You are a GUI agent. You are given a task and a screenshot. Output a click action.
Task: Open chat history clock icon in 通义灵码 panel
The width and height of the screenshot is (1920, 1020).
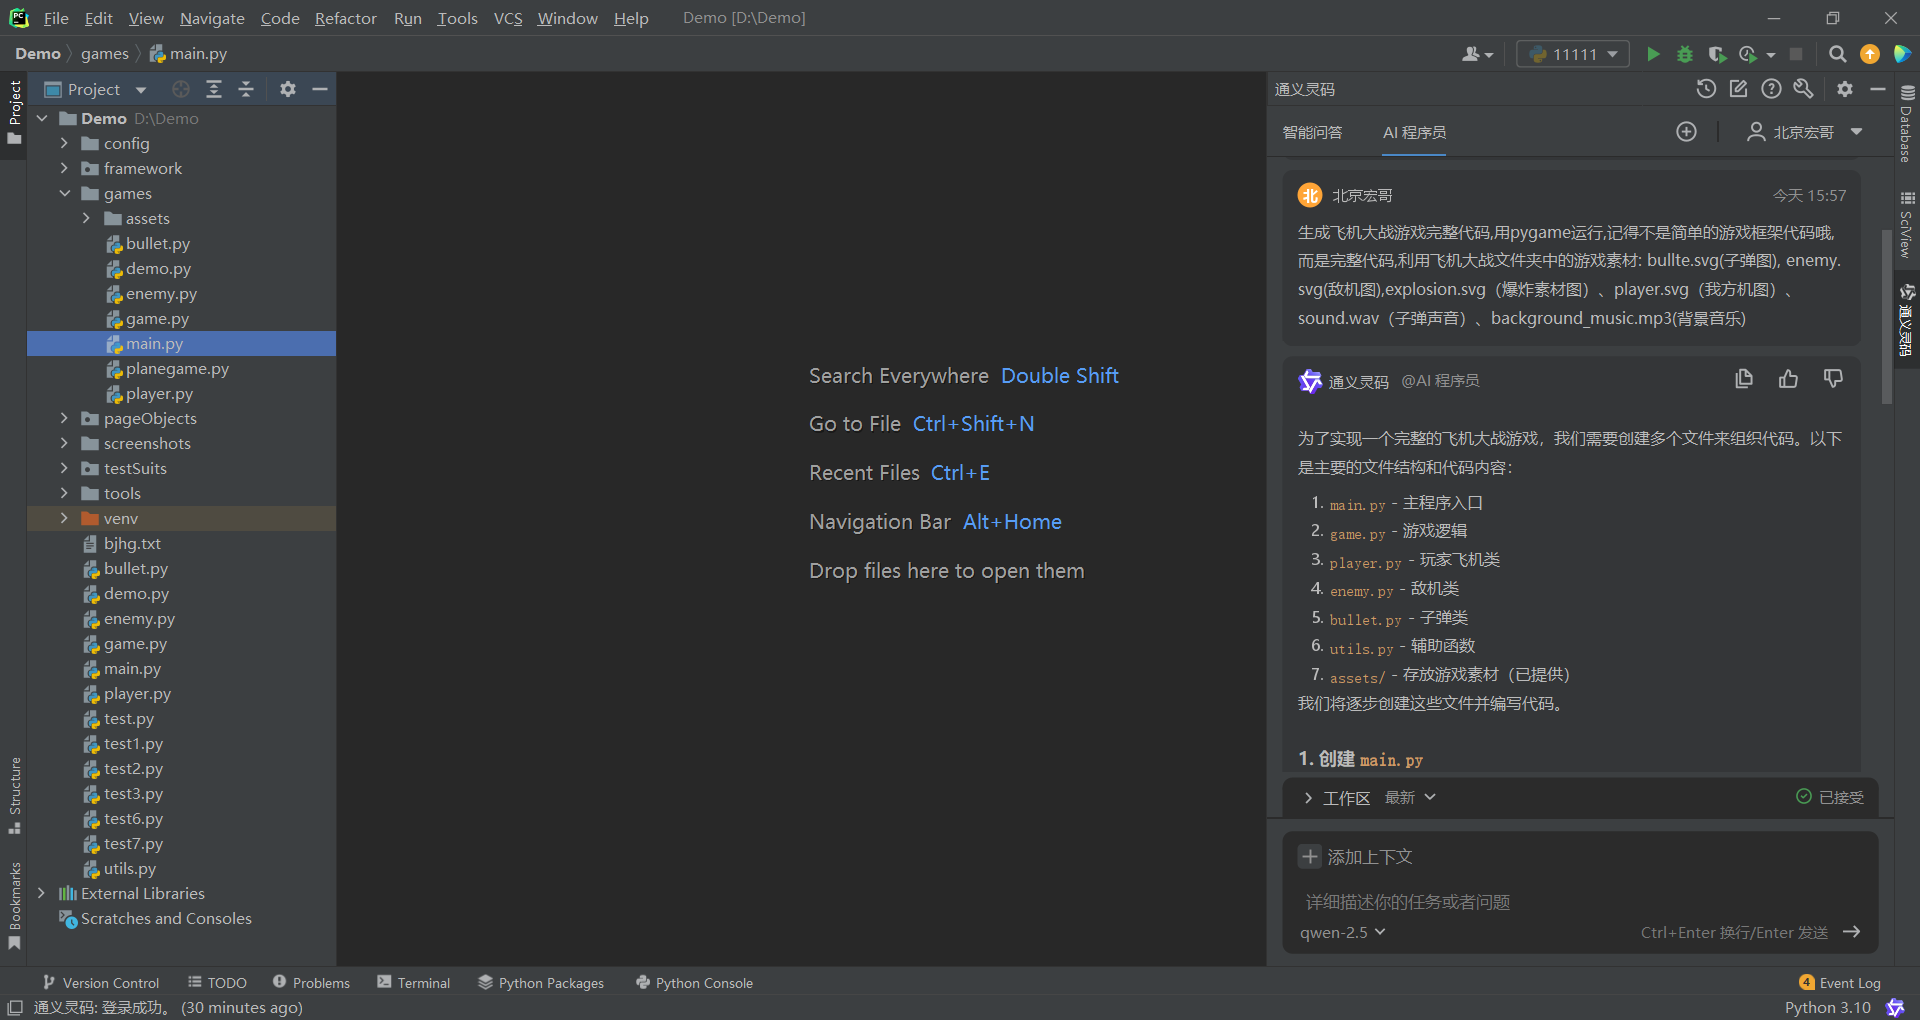tap(1706, 89)
